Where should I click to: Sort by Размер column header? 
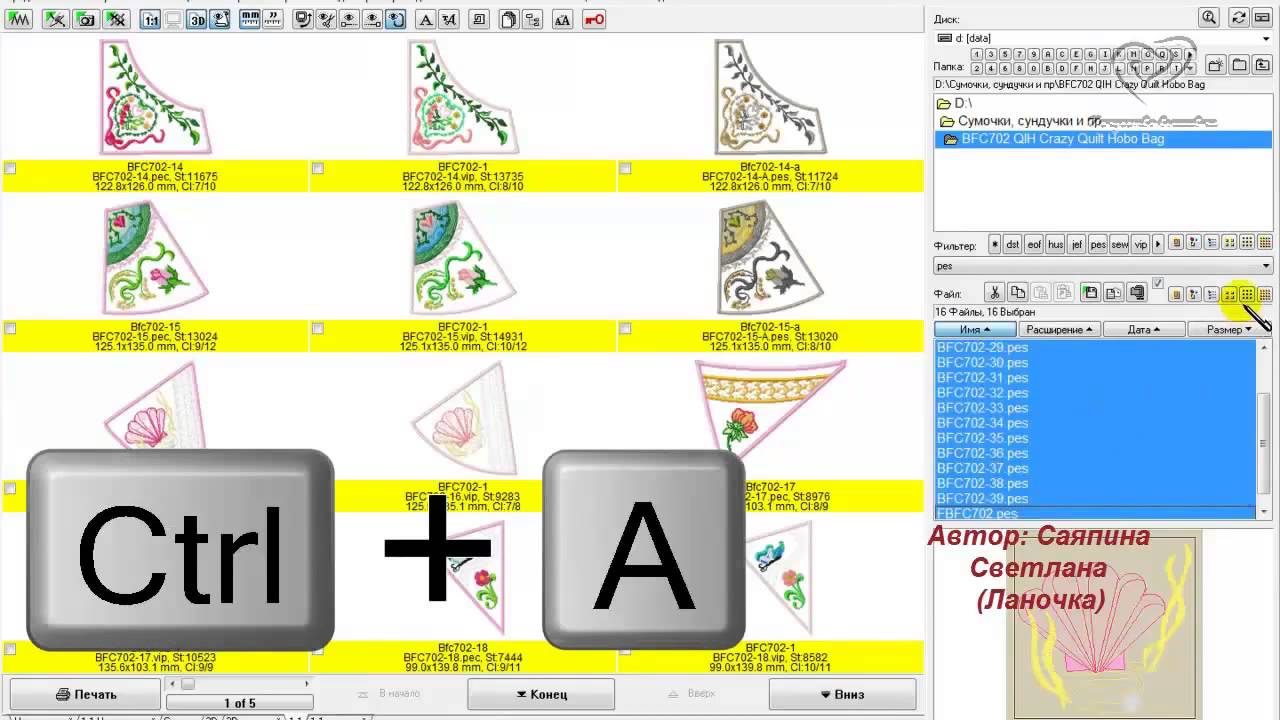pos(1228,329)
